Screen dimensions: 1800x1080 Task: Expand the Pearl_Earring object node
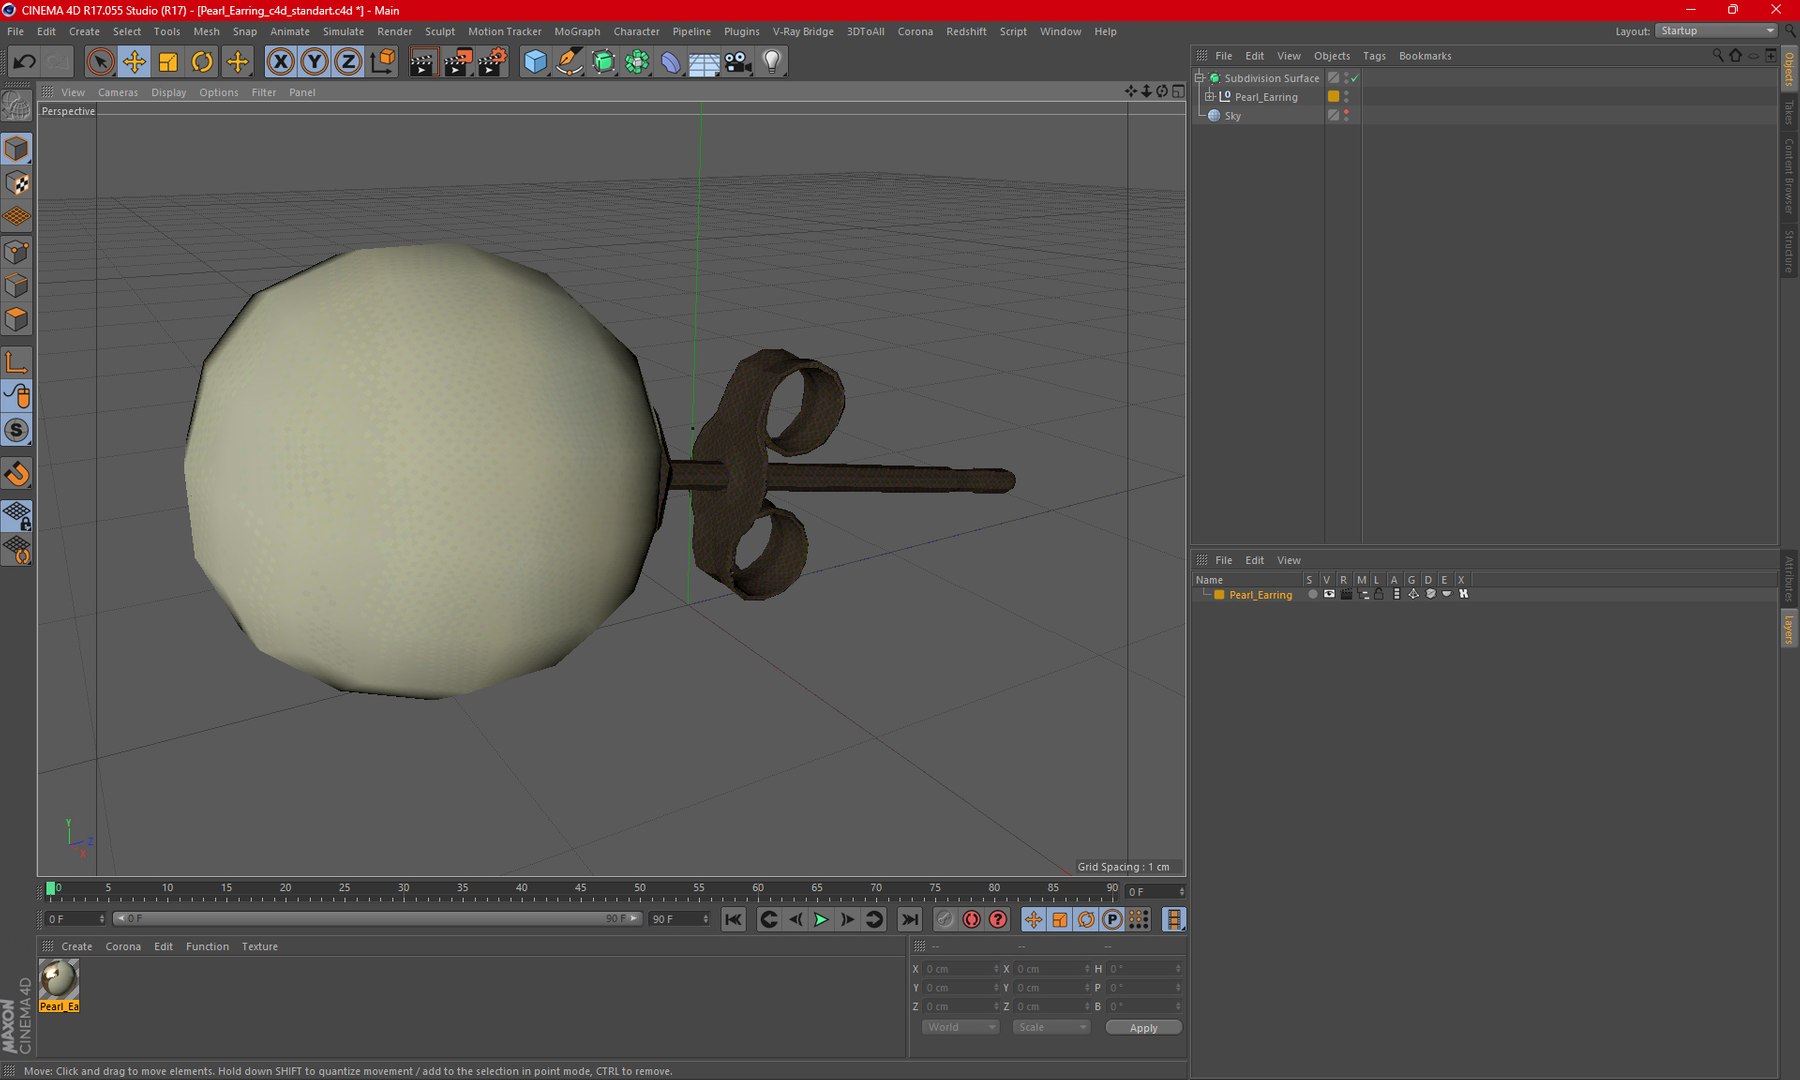point(1210,97)
